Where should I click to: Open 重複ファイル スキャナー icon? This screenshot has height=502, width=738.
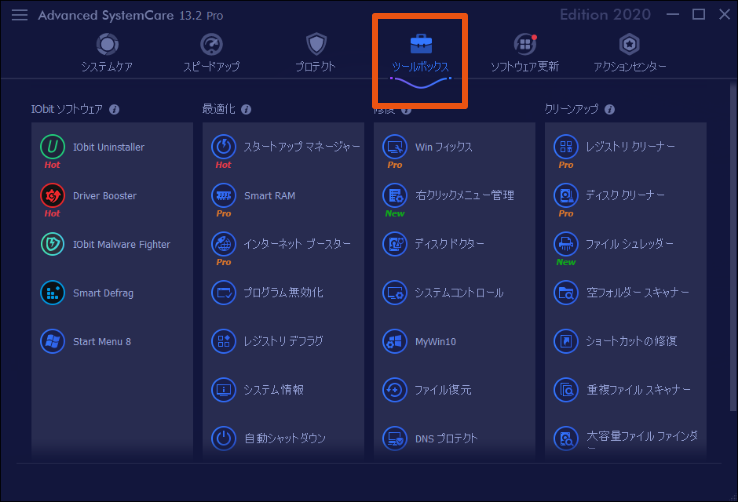click(x=566, y=390)
